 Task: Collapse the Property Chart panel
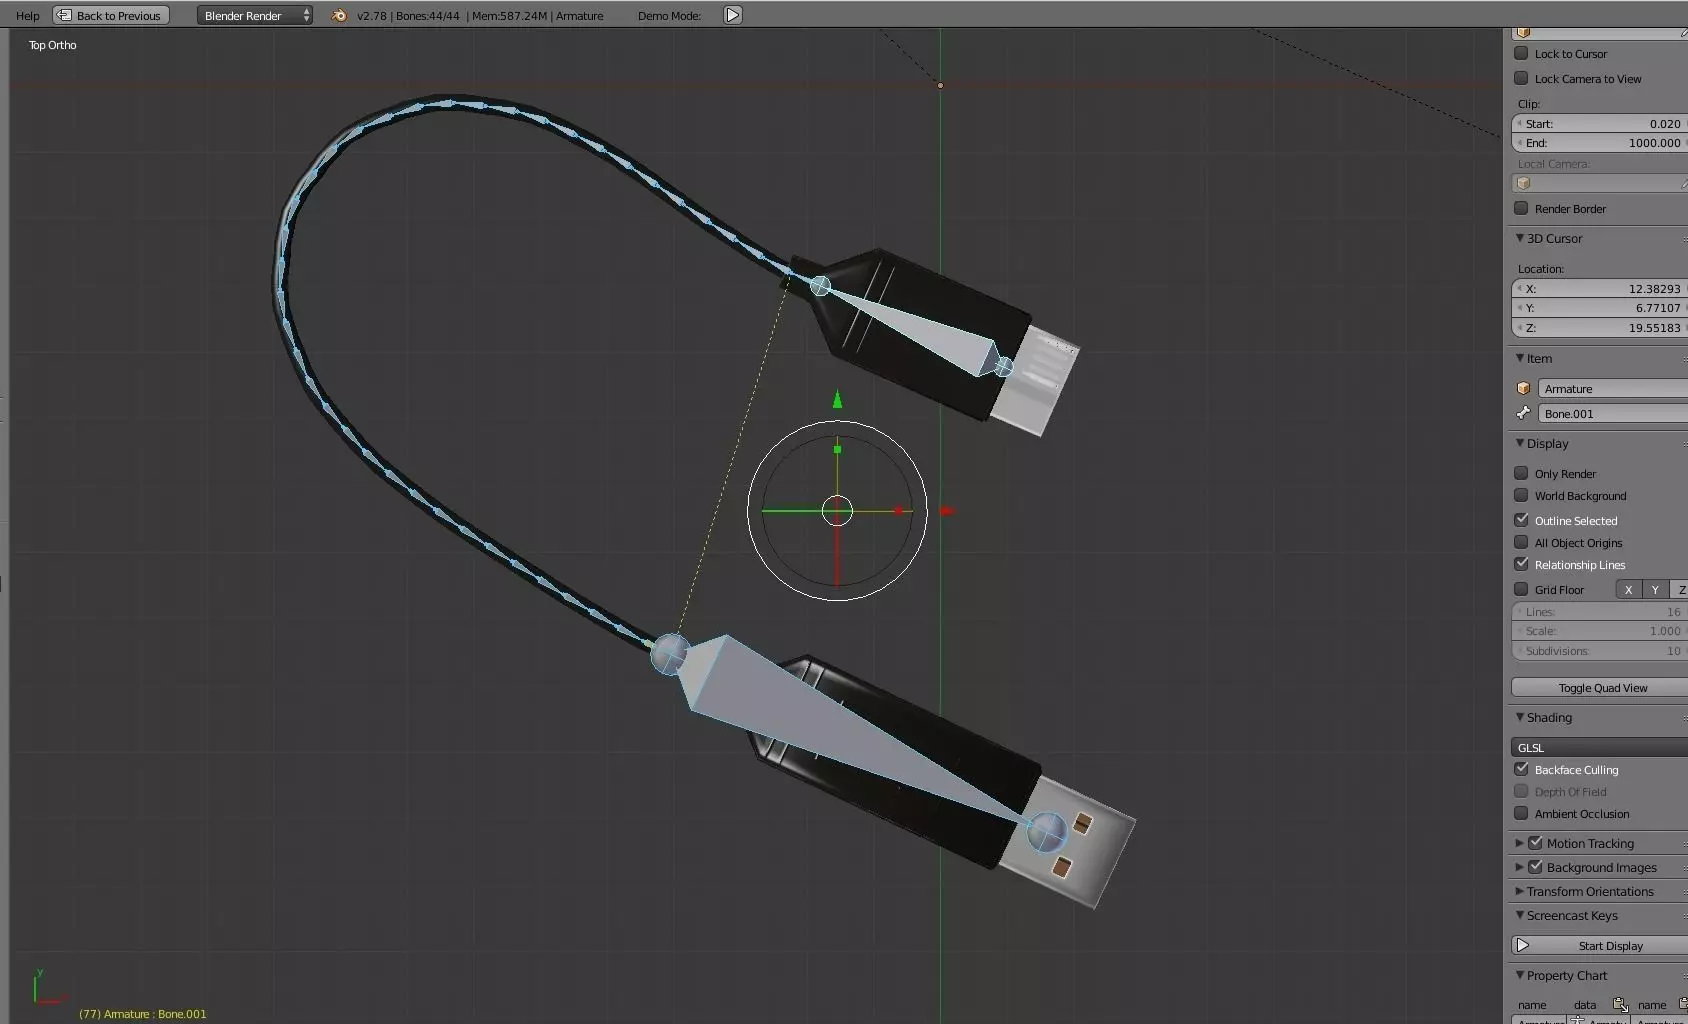[1520, 975]
